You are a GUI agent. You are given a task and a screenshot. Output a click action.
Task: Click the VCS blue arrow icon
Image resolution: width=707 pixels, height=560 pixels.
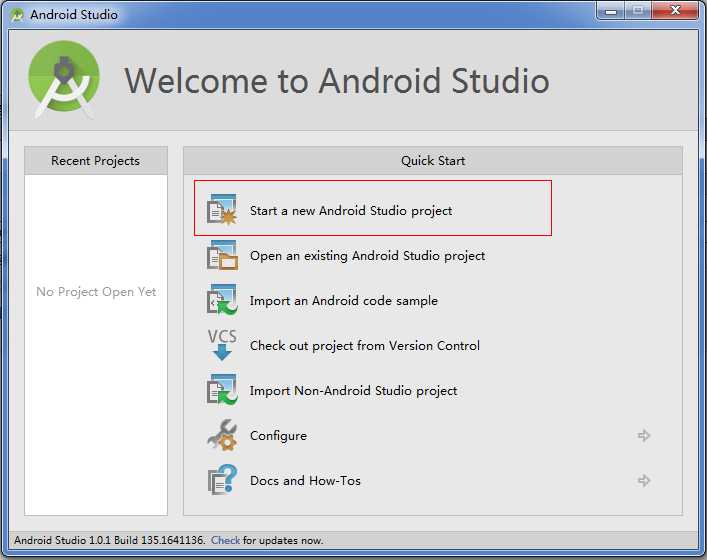tap(222, 345)
